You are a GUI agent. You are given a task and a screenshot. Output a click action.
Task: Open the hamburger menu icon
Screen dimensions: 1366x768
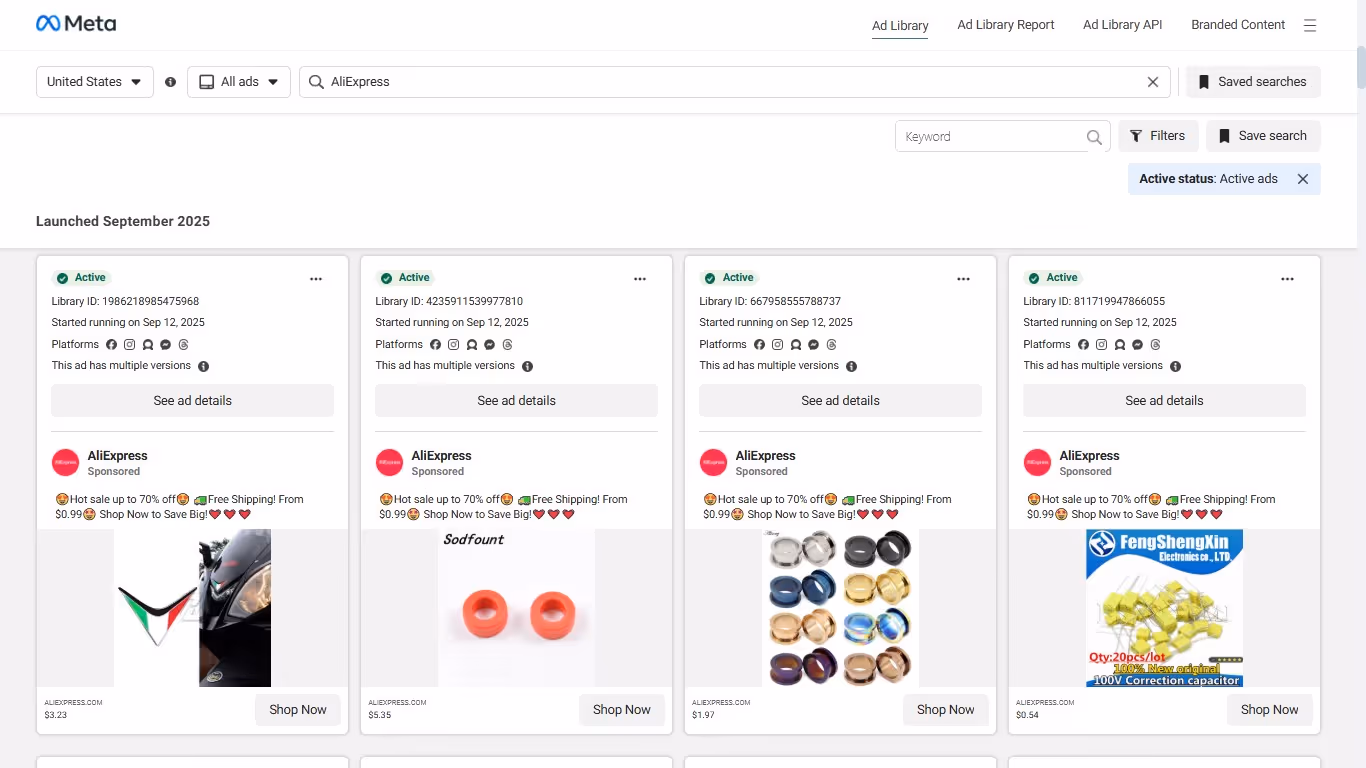1310,25
